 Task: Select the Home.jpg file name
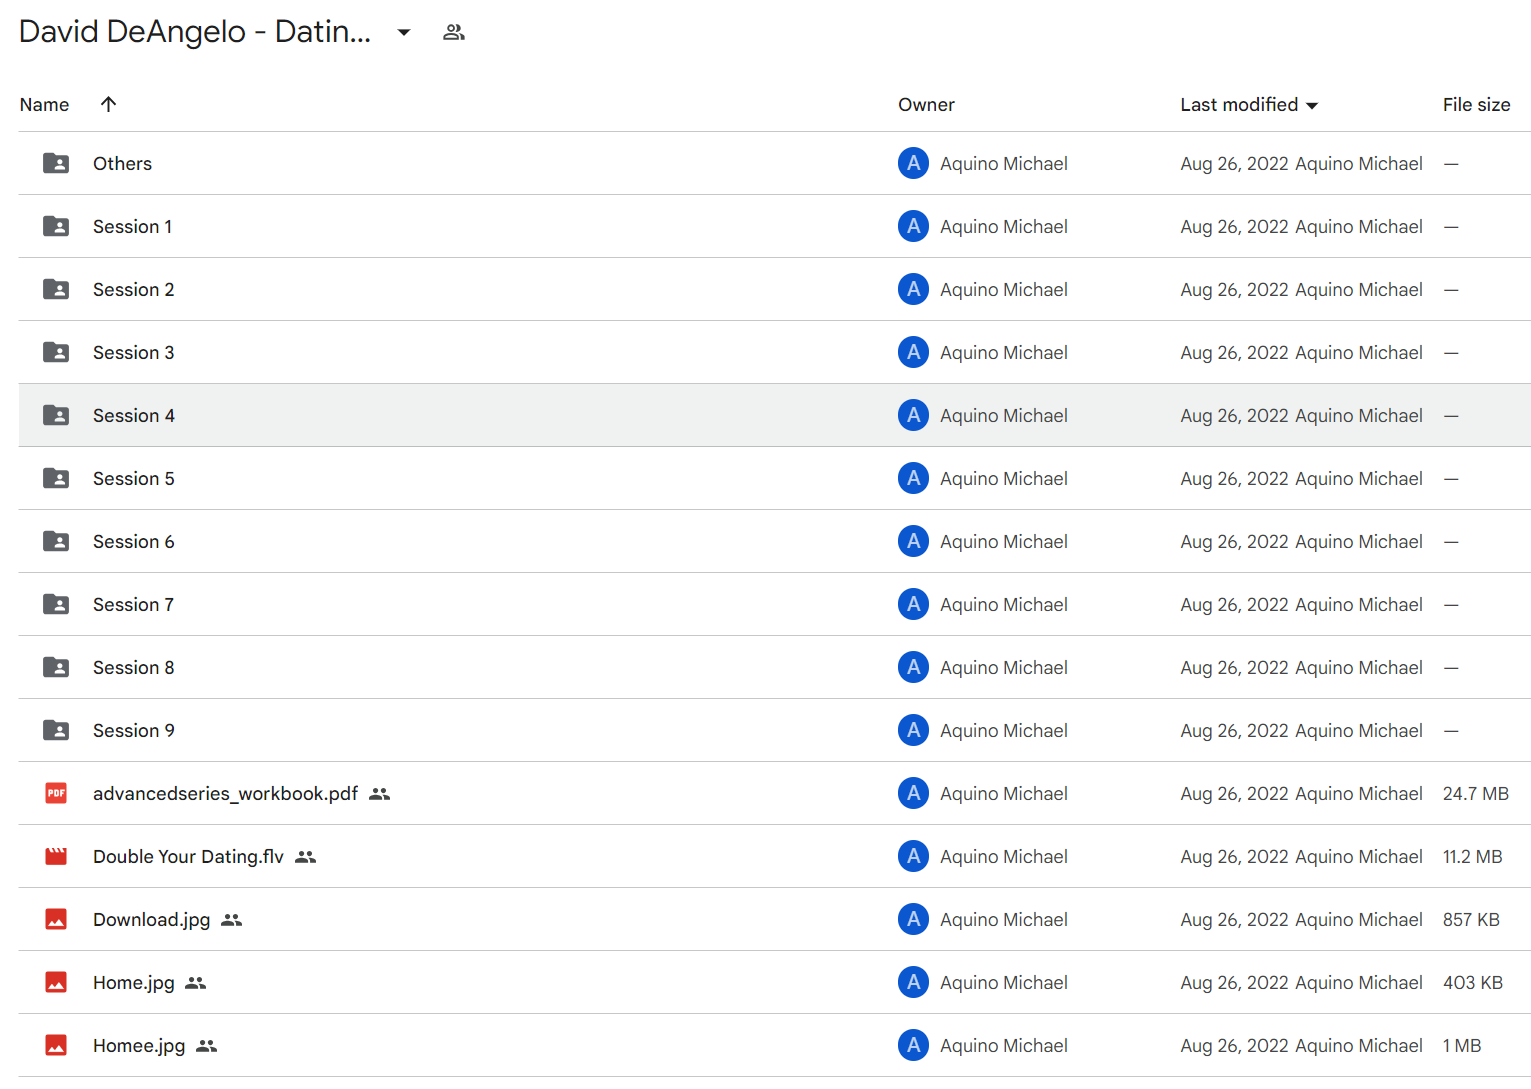tap(133, 982)
